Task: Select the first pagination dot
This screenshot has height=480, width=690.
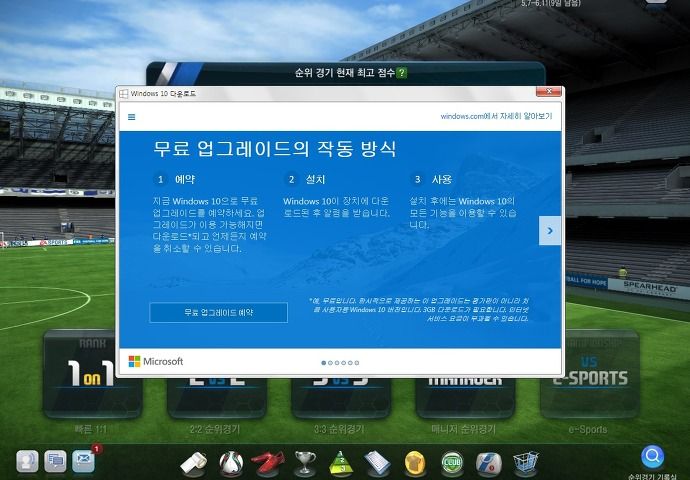Action: 324,363
